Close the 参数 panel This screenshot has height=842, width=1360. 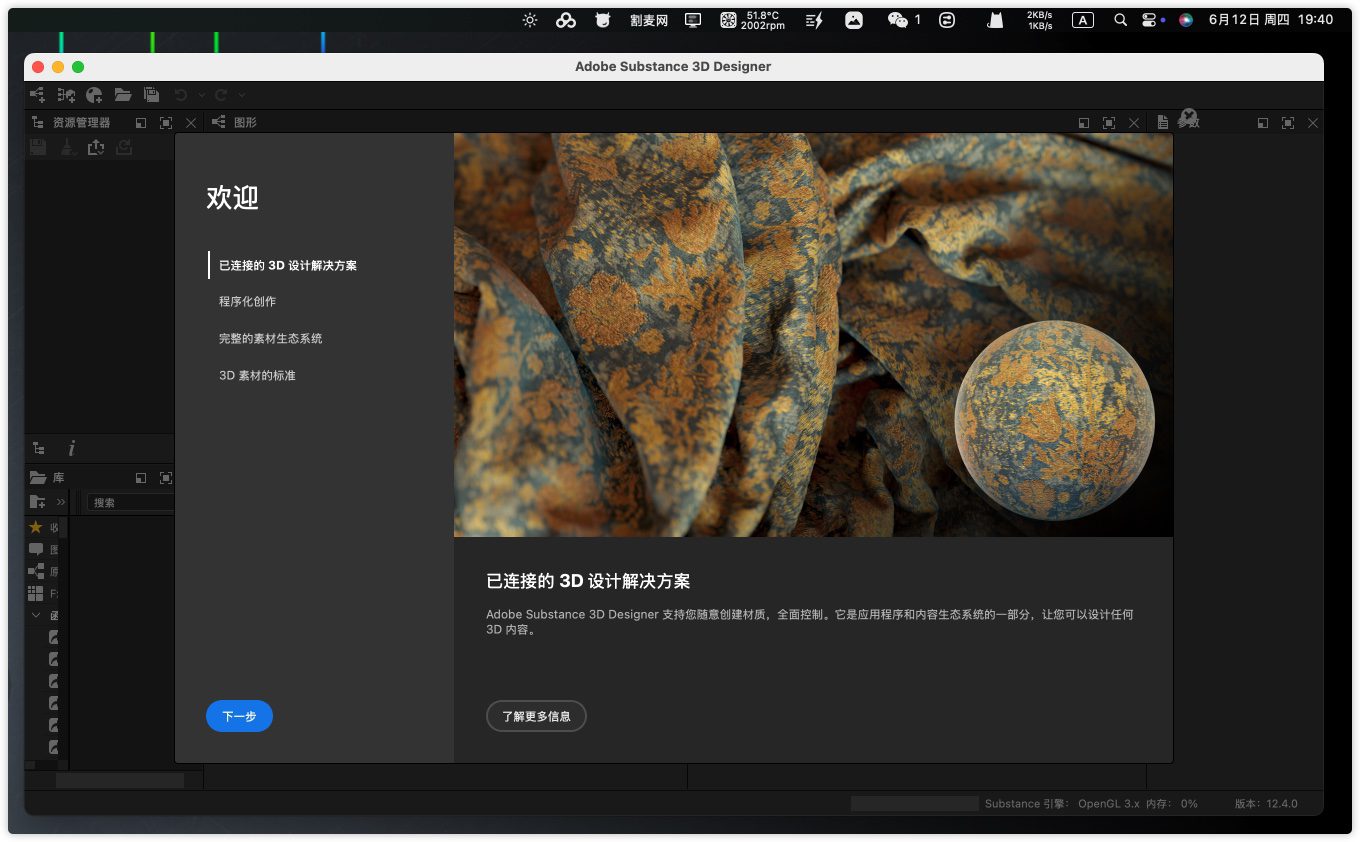click(1313, 123)
